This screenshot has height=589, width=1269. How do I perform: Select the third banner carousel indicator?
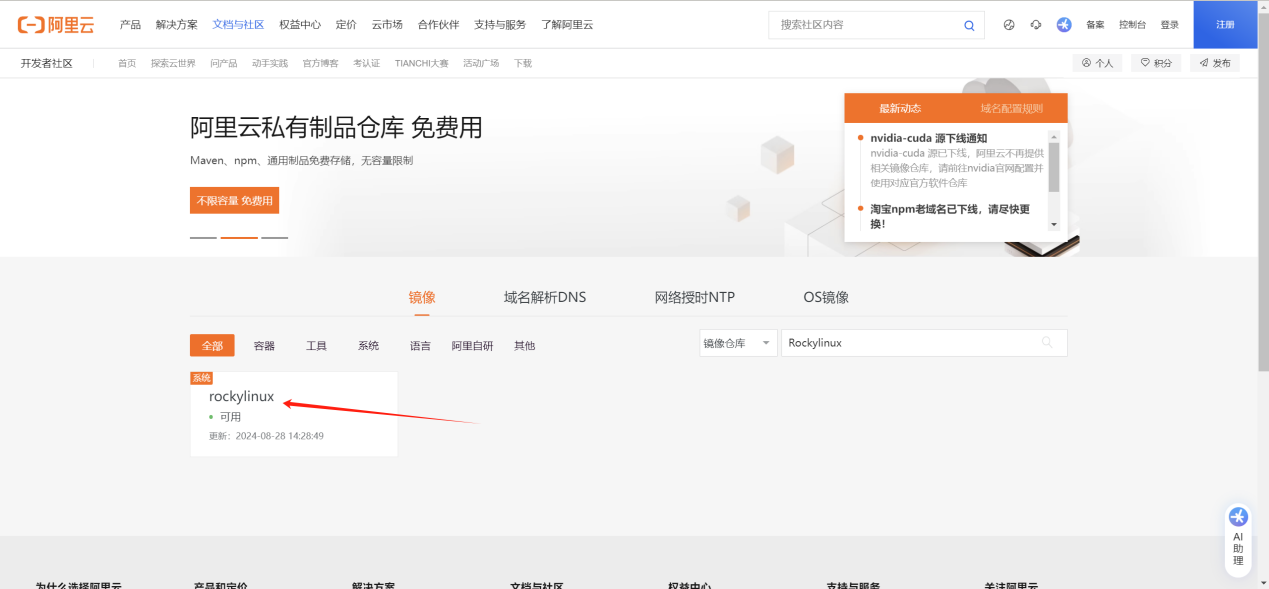tap(274, 238)
